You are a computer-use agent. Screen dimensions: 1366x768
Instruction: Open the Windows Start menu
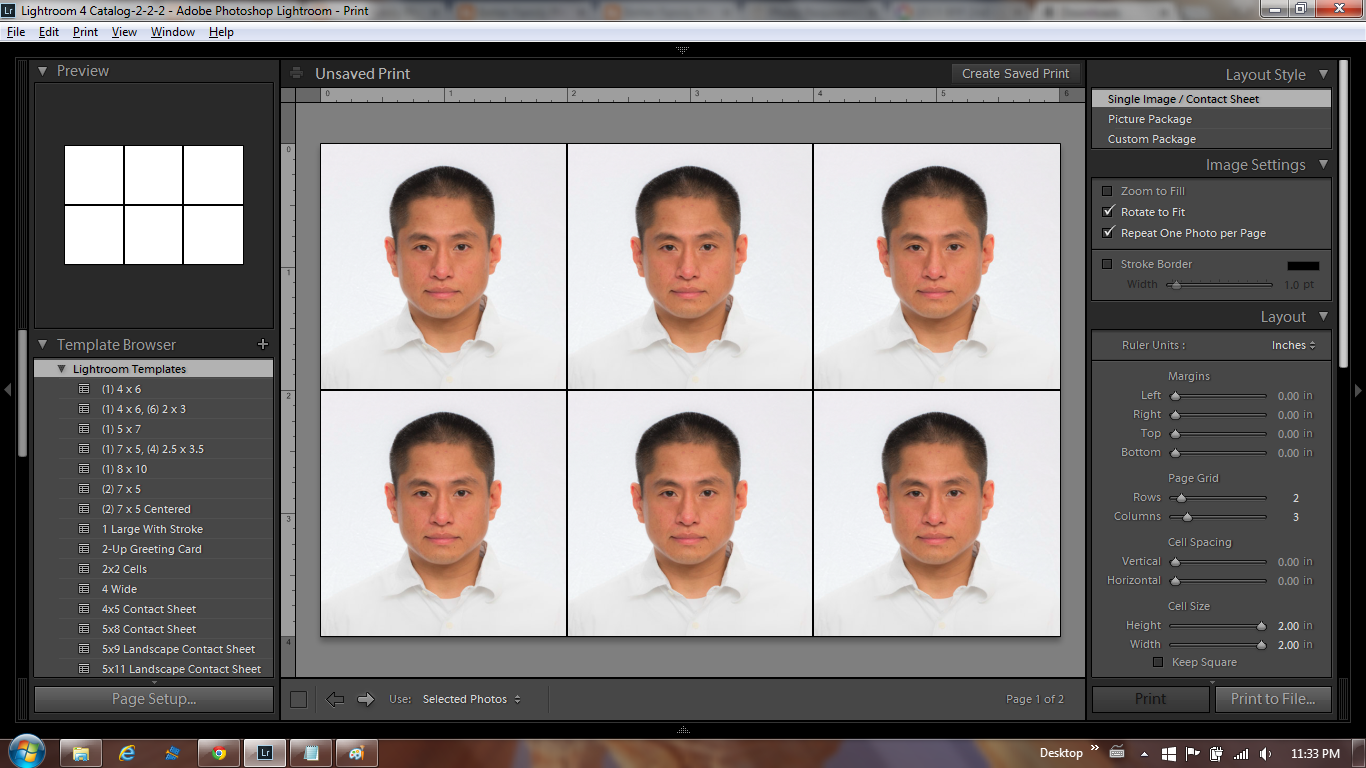tap(26, 752)
